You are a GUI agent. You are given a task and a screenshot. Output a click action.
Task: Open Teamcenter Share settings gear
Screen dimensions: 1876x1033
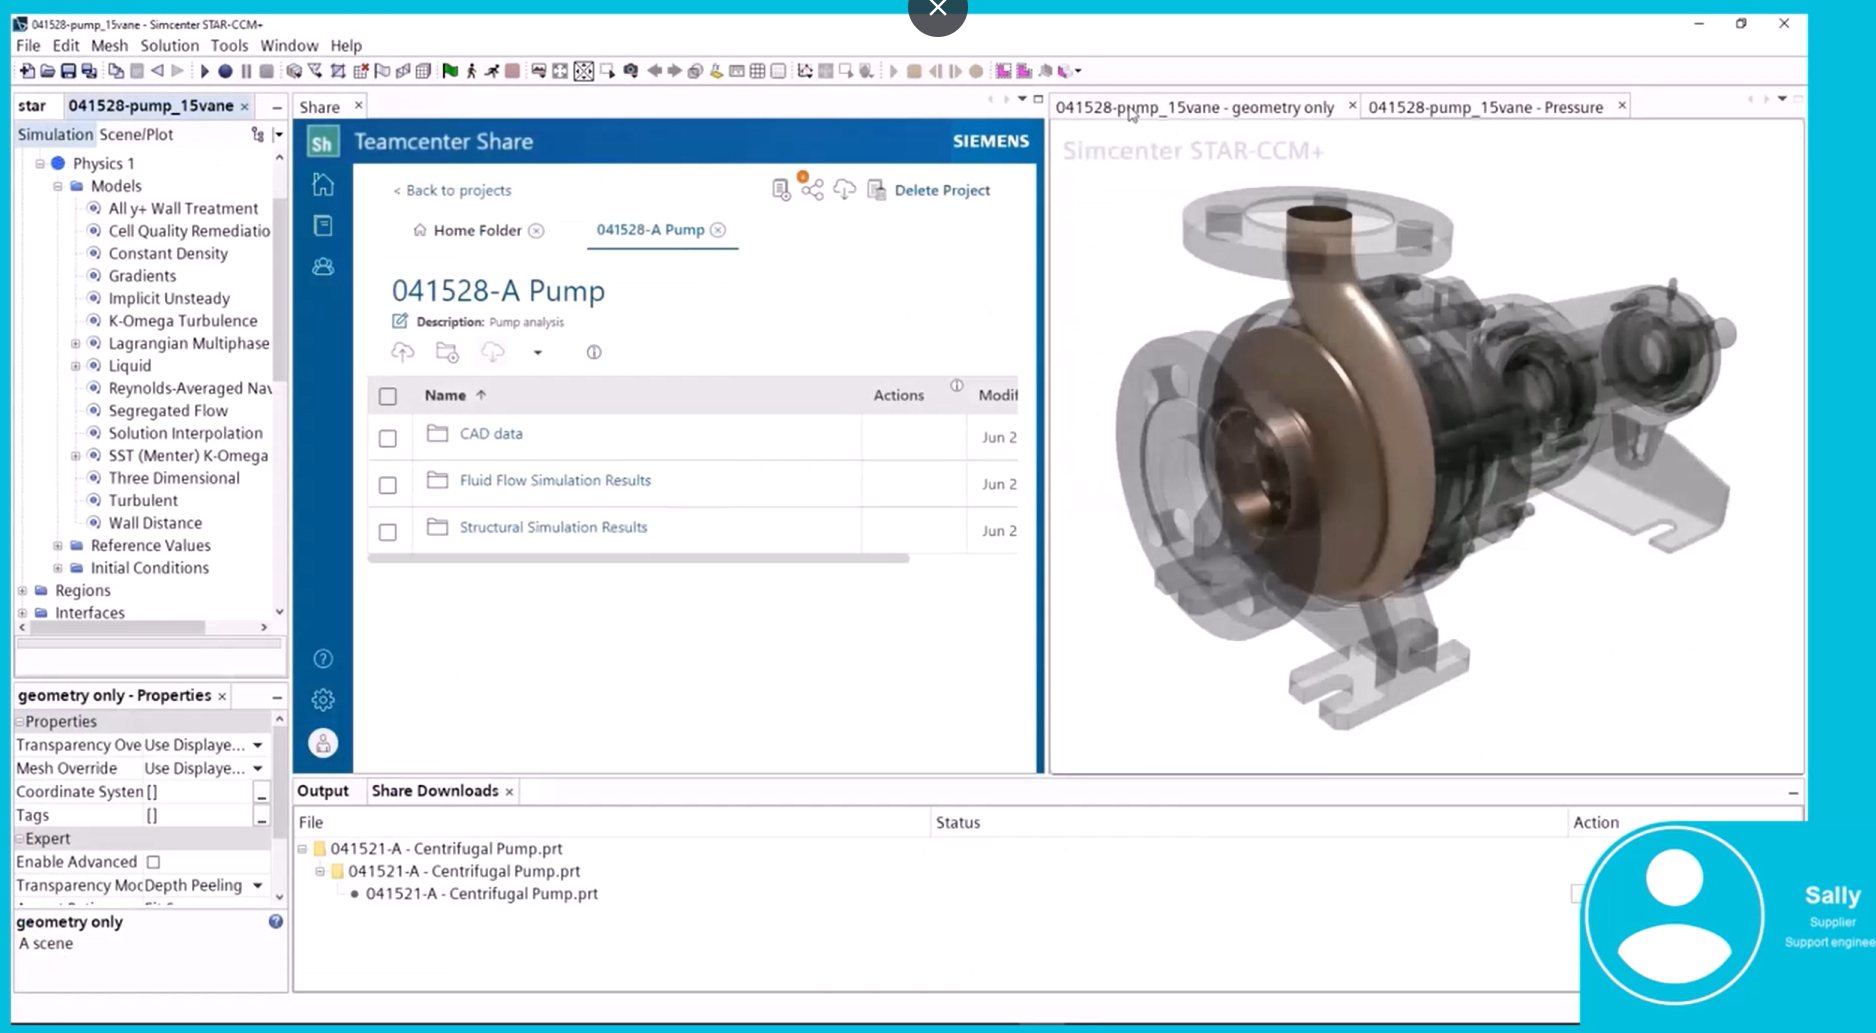point(322,699)
